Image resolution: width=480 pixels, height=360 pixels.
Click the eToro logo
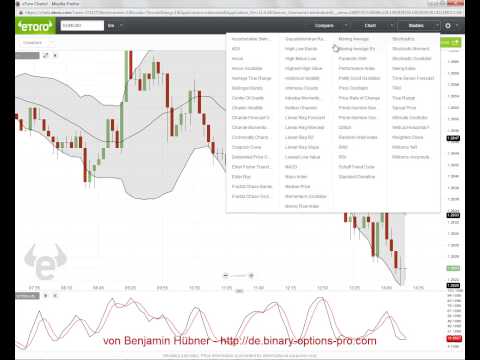tap(35, 26)
